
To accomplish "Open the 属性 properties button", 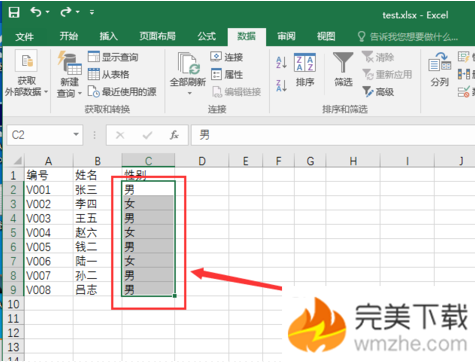I will click(227, 74).
